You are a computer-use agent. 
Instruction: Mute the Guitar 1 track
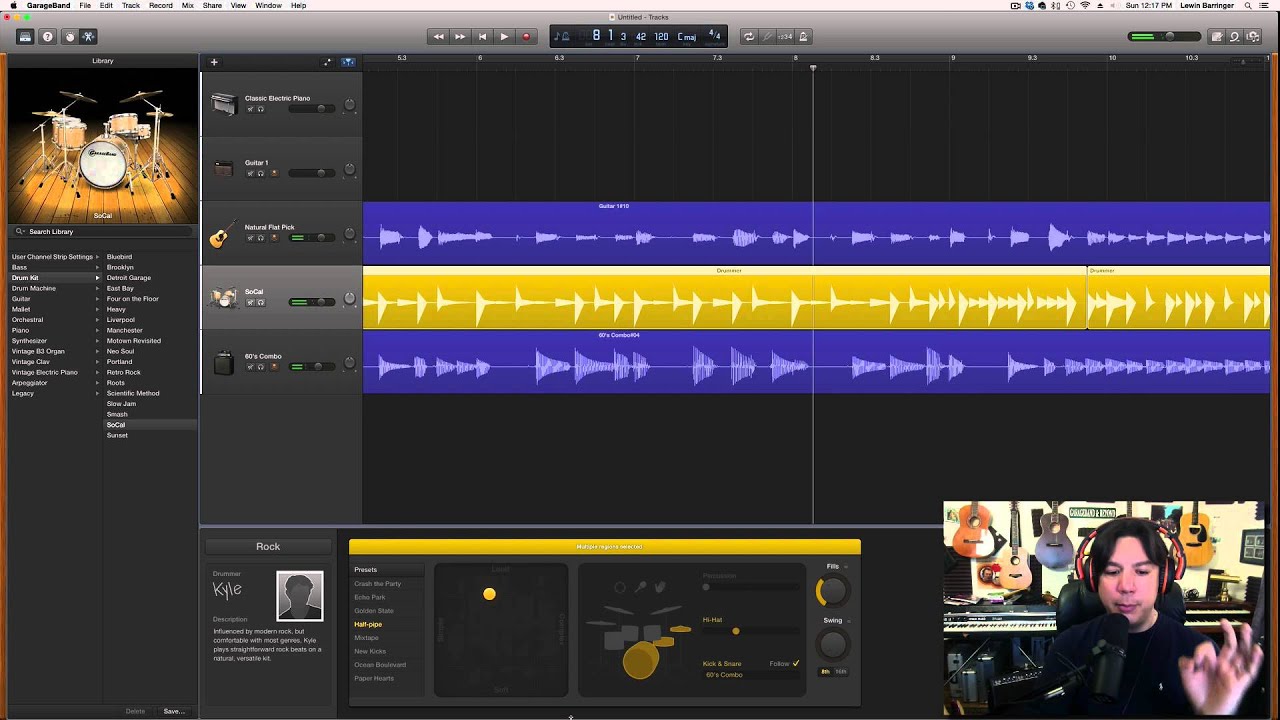[250, 173]
